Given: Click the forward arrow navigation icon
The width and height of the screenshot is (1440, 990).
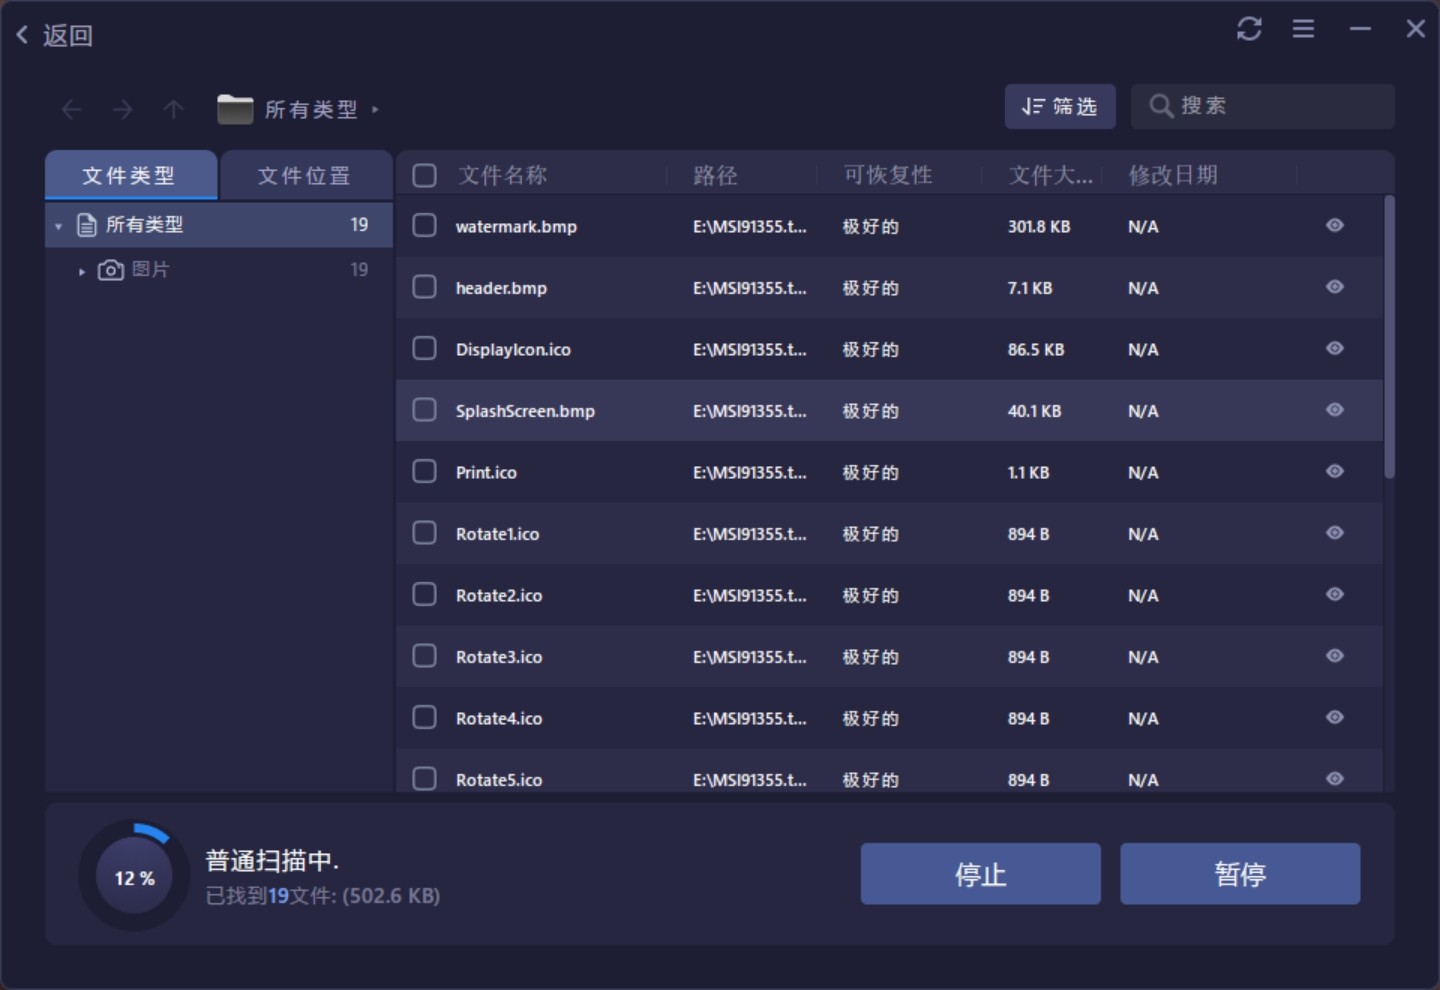Looking at the screenshot, I should [122, 109].
